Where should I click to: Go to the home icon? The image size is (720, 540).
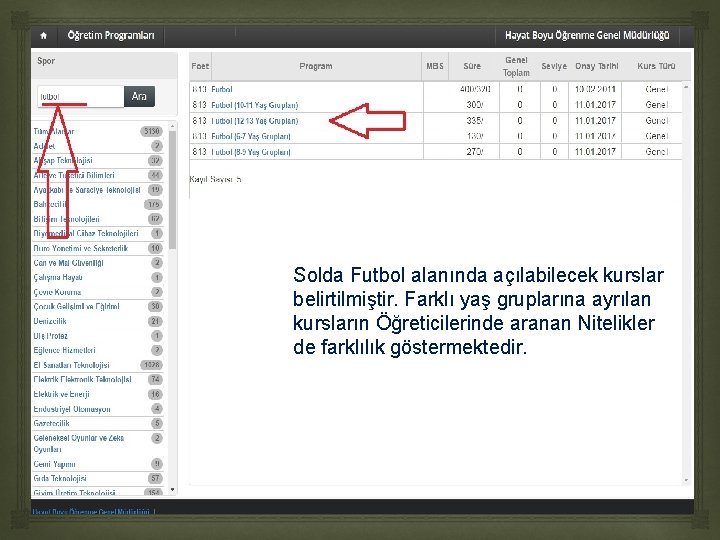point(44,35)
